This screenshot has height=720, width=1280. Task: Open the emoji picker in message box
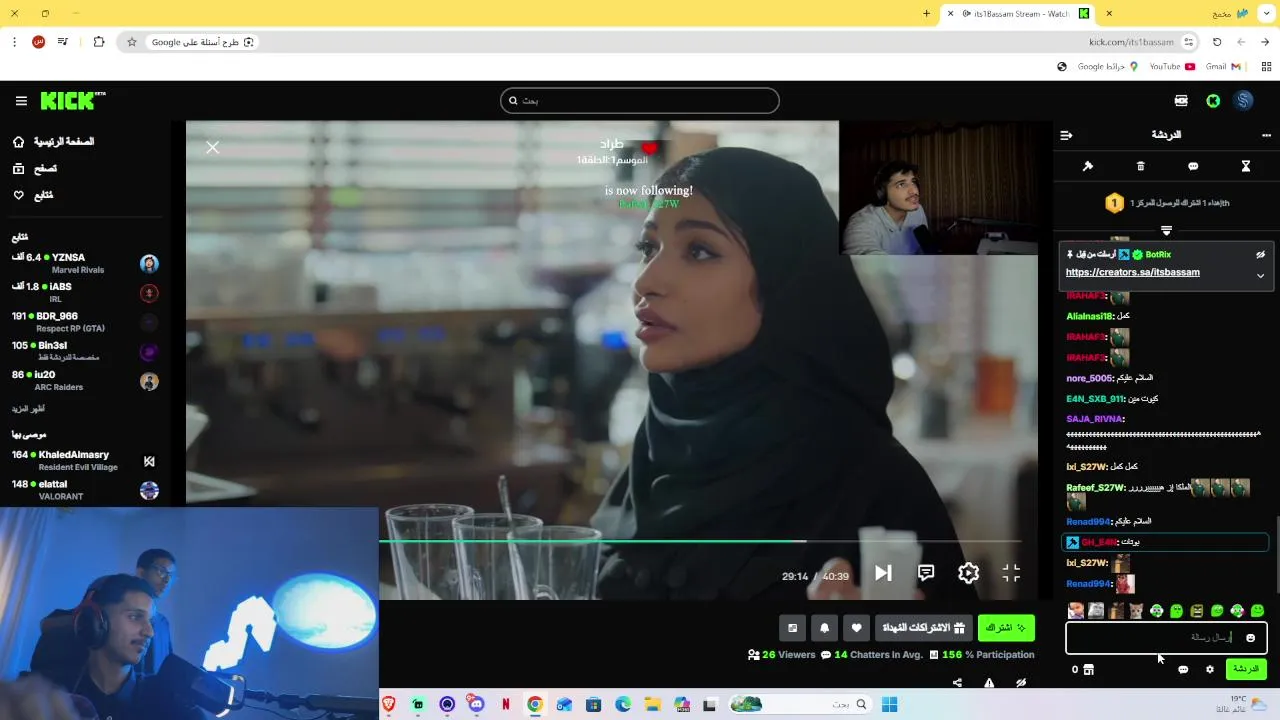[x=1250, y=638]
